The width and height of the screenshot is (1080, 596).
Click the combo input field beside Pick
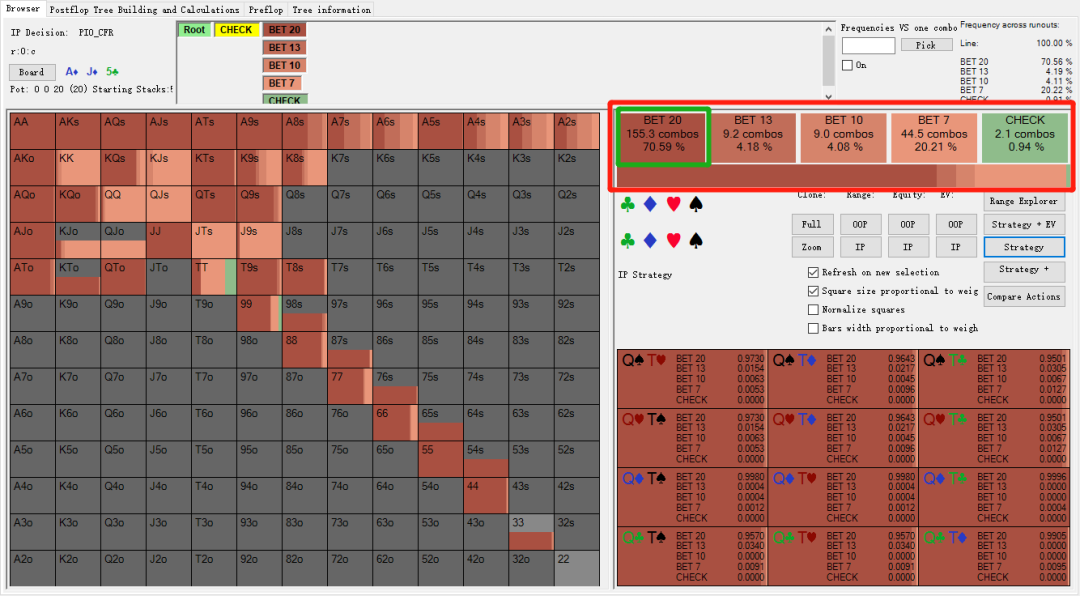click(x=869, y=45)
